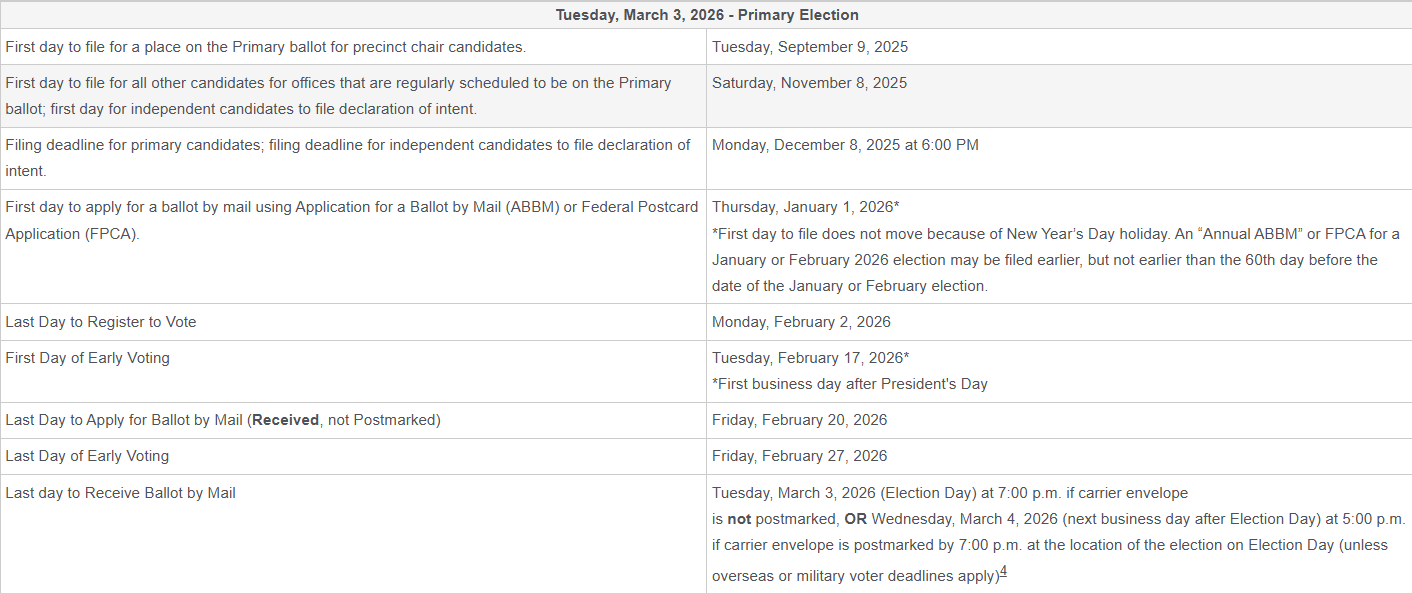Click the precinct chair candidates filing row text

coord(265,47)
